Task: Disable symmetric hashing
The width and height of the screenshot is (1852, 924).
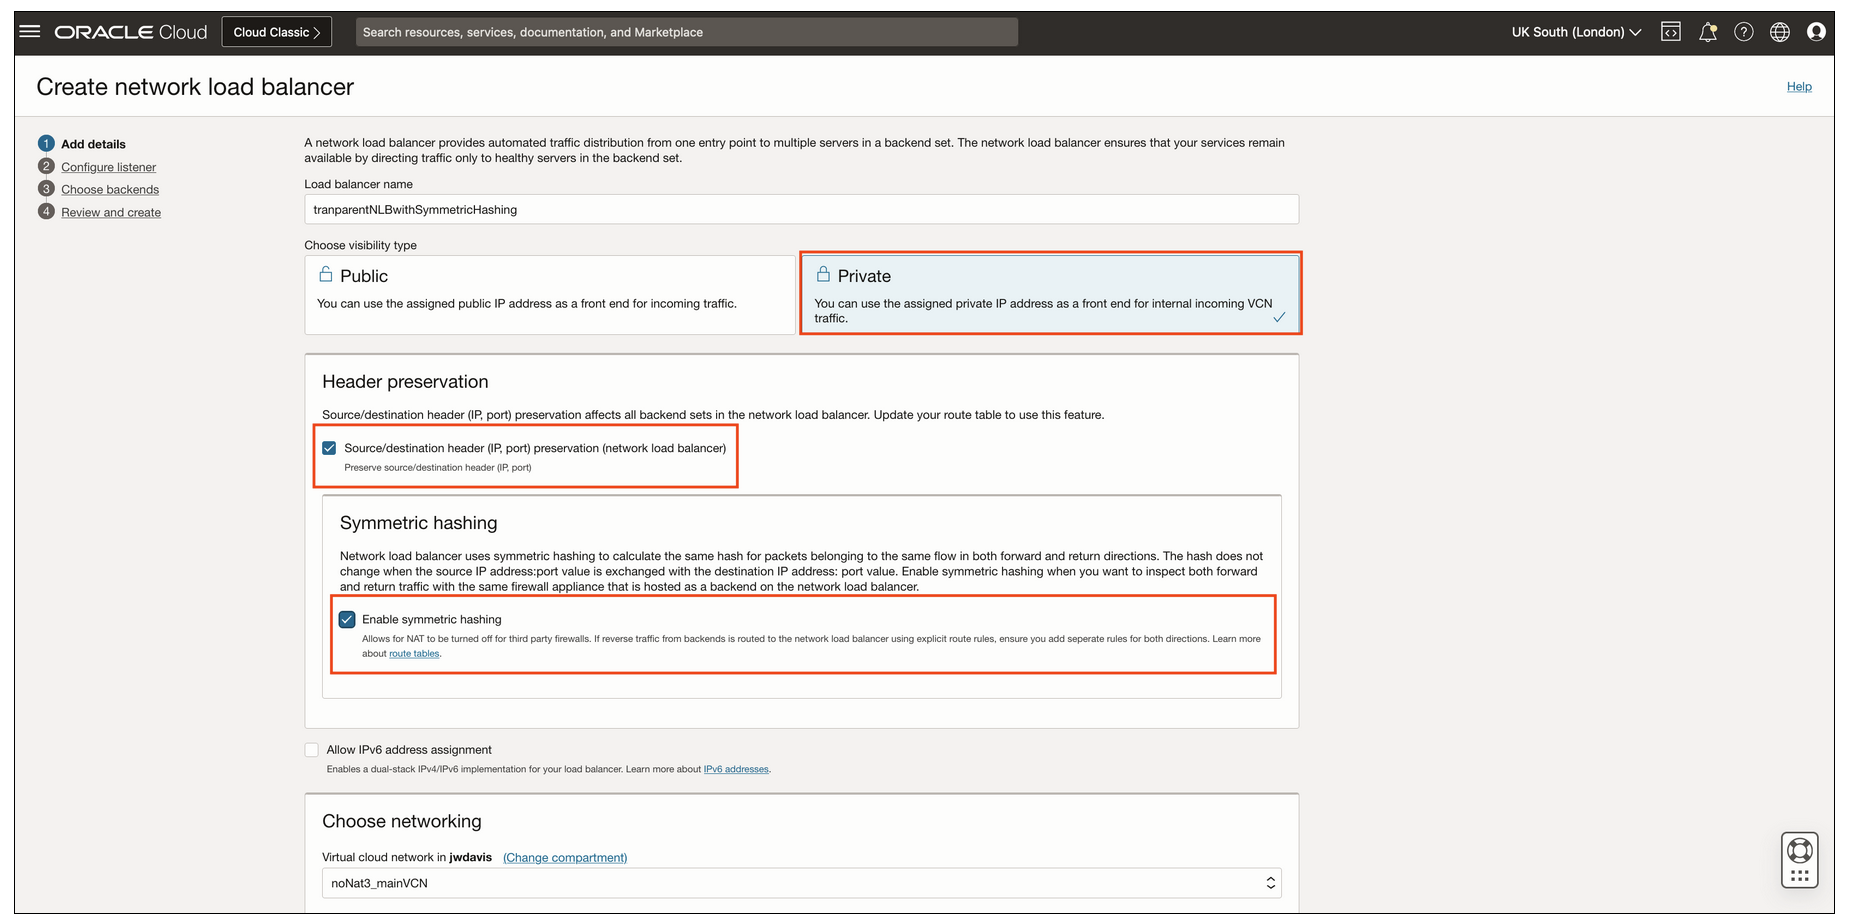Action: 347,619
